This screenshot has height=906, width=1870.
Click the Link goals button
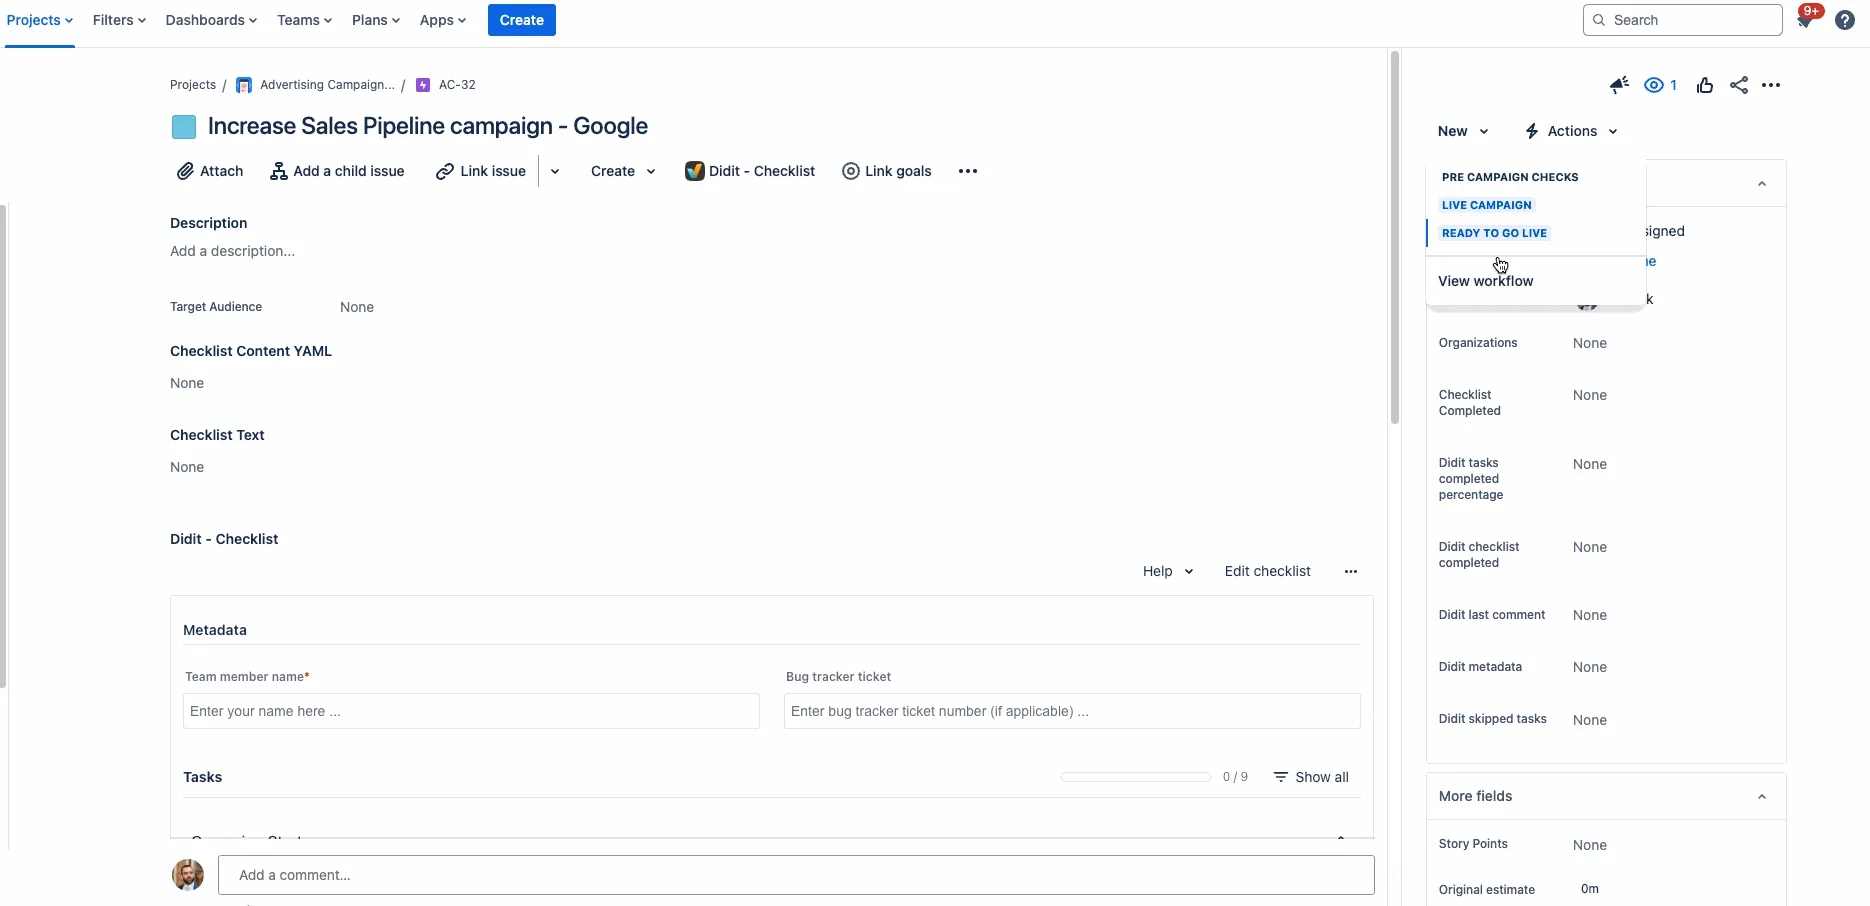click(887, 171)
